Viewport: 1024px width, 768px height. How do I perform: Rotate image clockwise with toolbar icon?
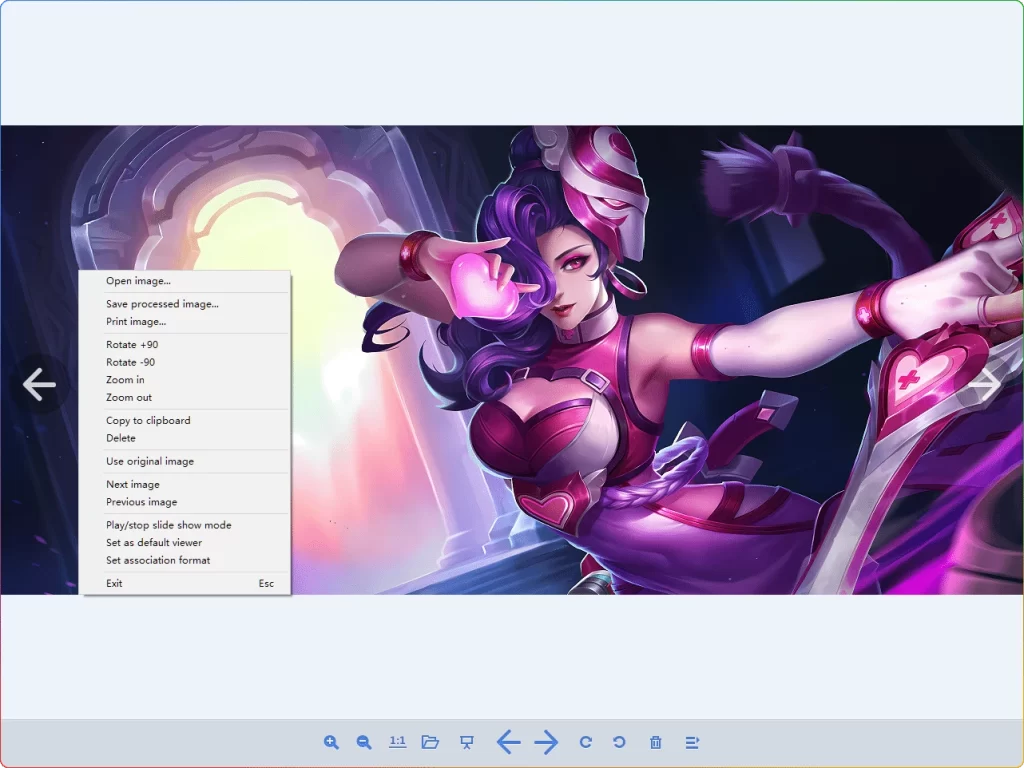click(585, 742)
